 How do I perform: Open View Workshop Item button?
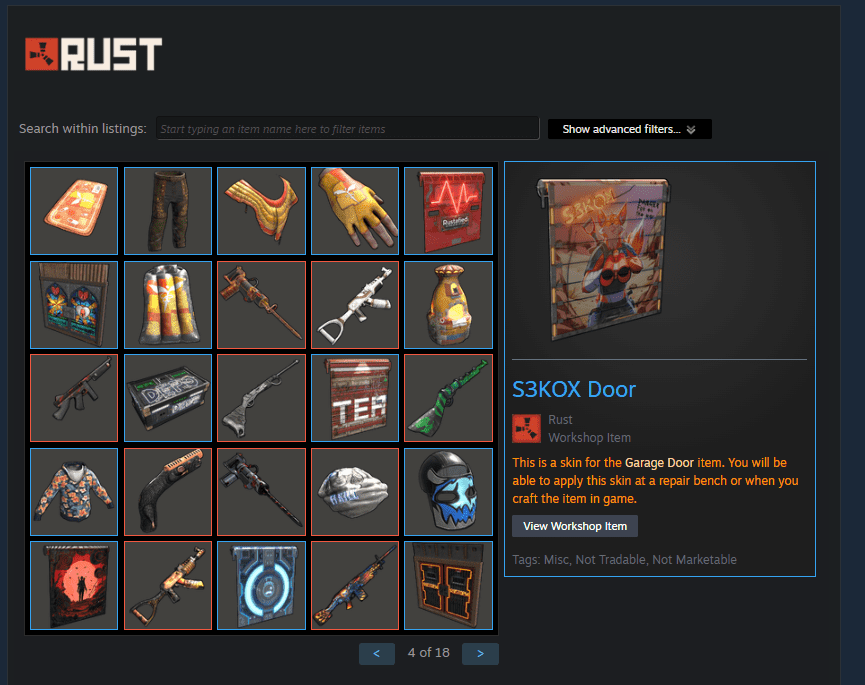click(575, 526)
